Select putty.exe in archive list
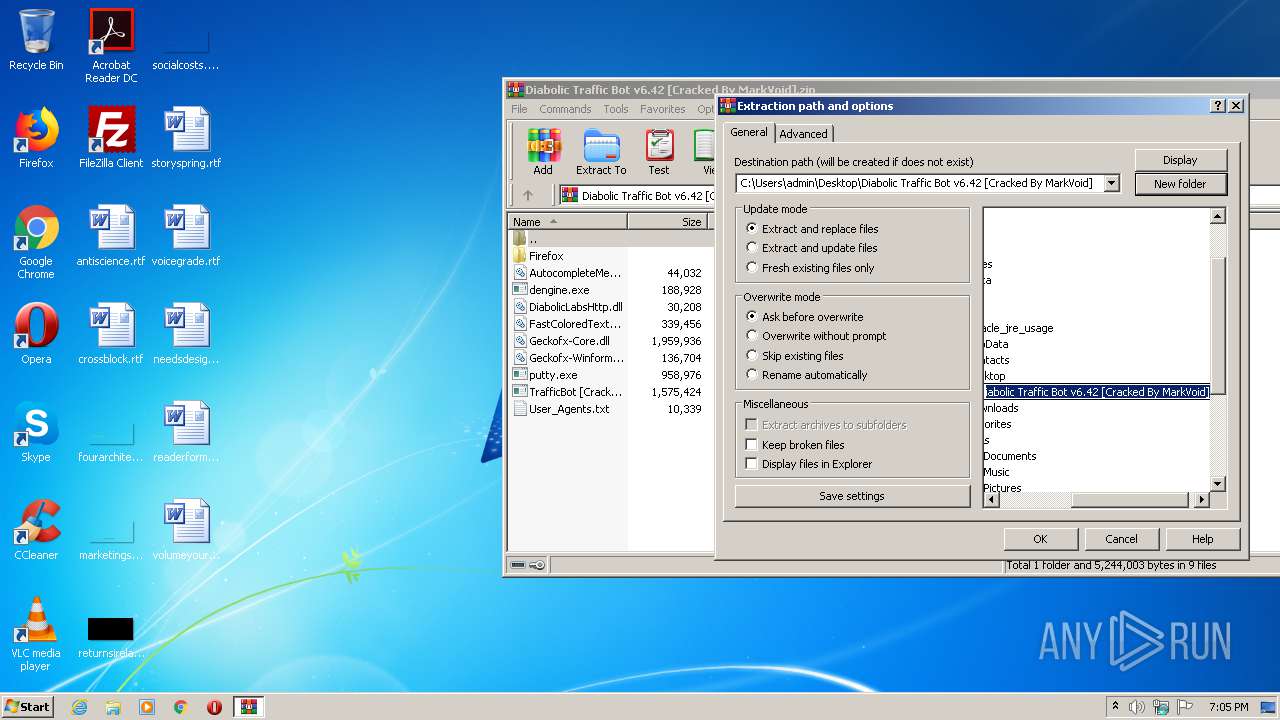Viewport: 1280px width, 720px height. [x=553, y=375]
